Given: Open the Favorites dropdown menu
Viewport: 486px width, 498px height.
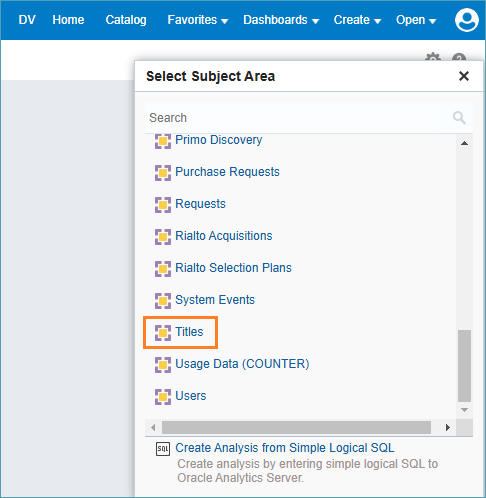Looking at the screenshot, I should pos(198,20).
